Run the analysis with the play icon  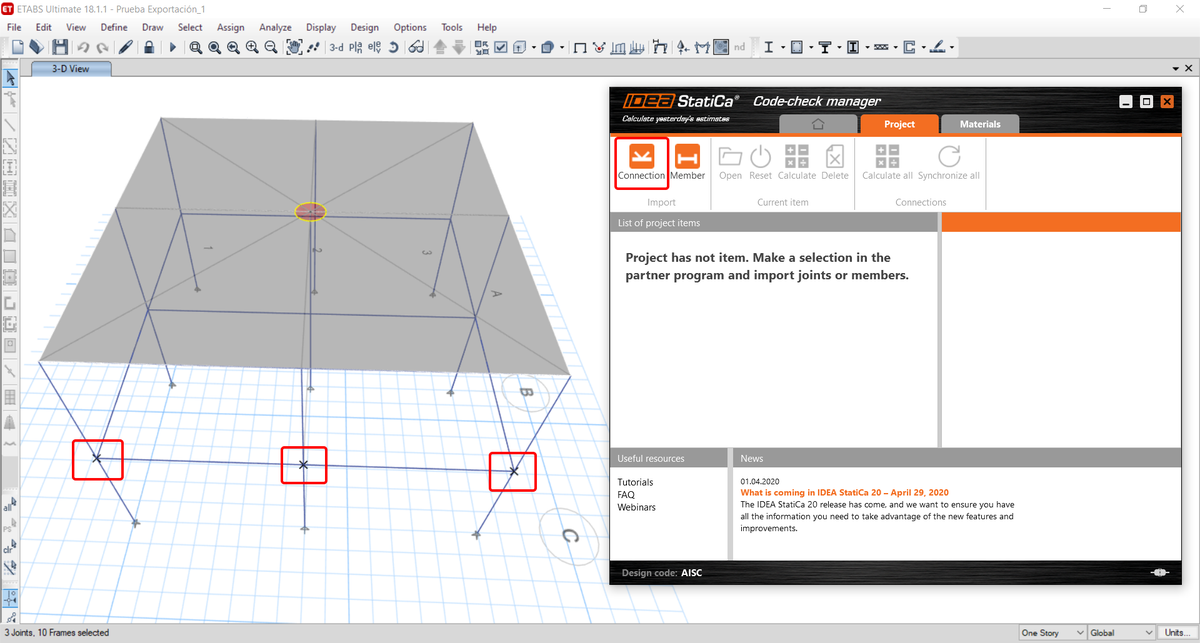click(171, 47)
